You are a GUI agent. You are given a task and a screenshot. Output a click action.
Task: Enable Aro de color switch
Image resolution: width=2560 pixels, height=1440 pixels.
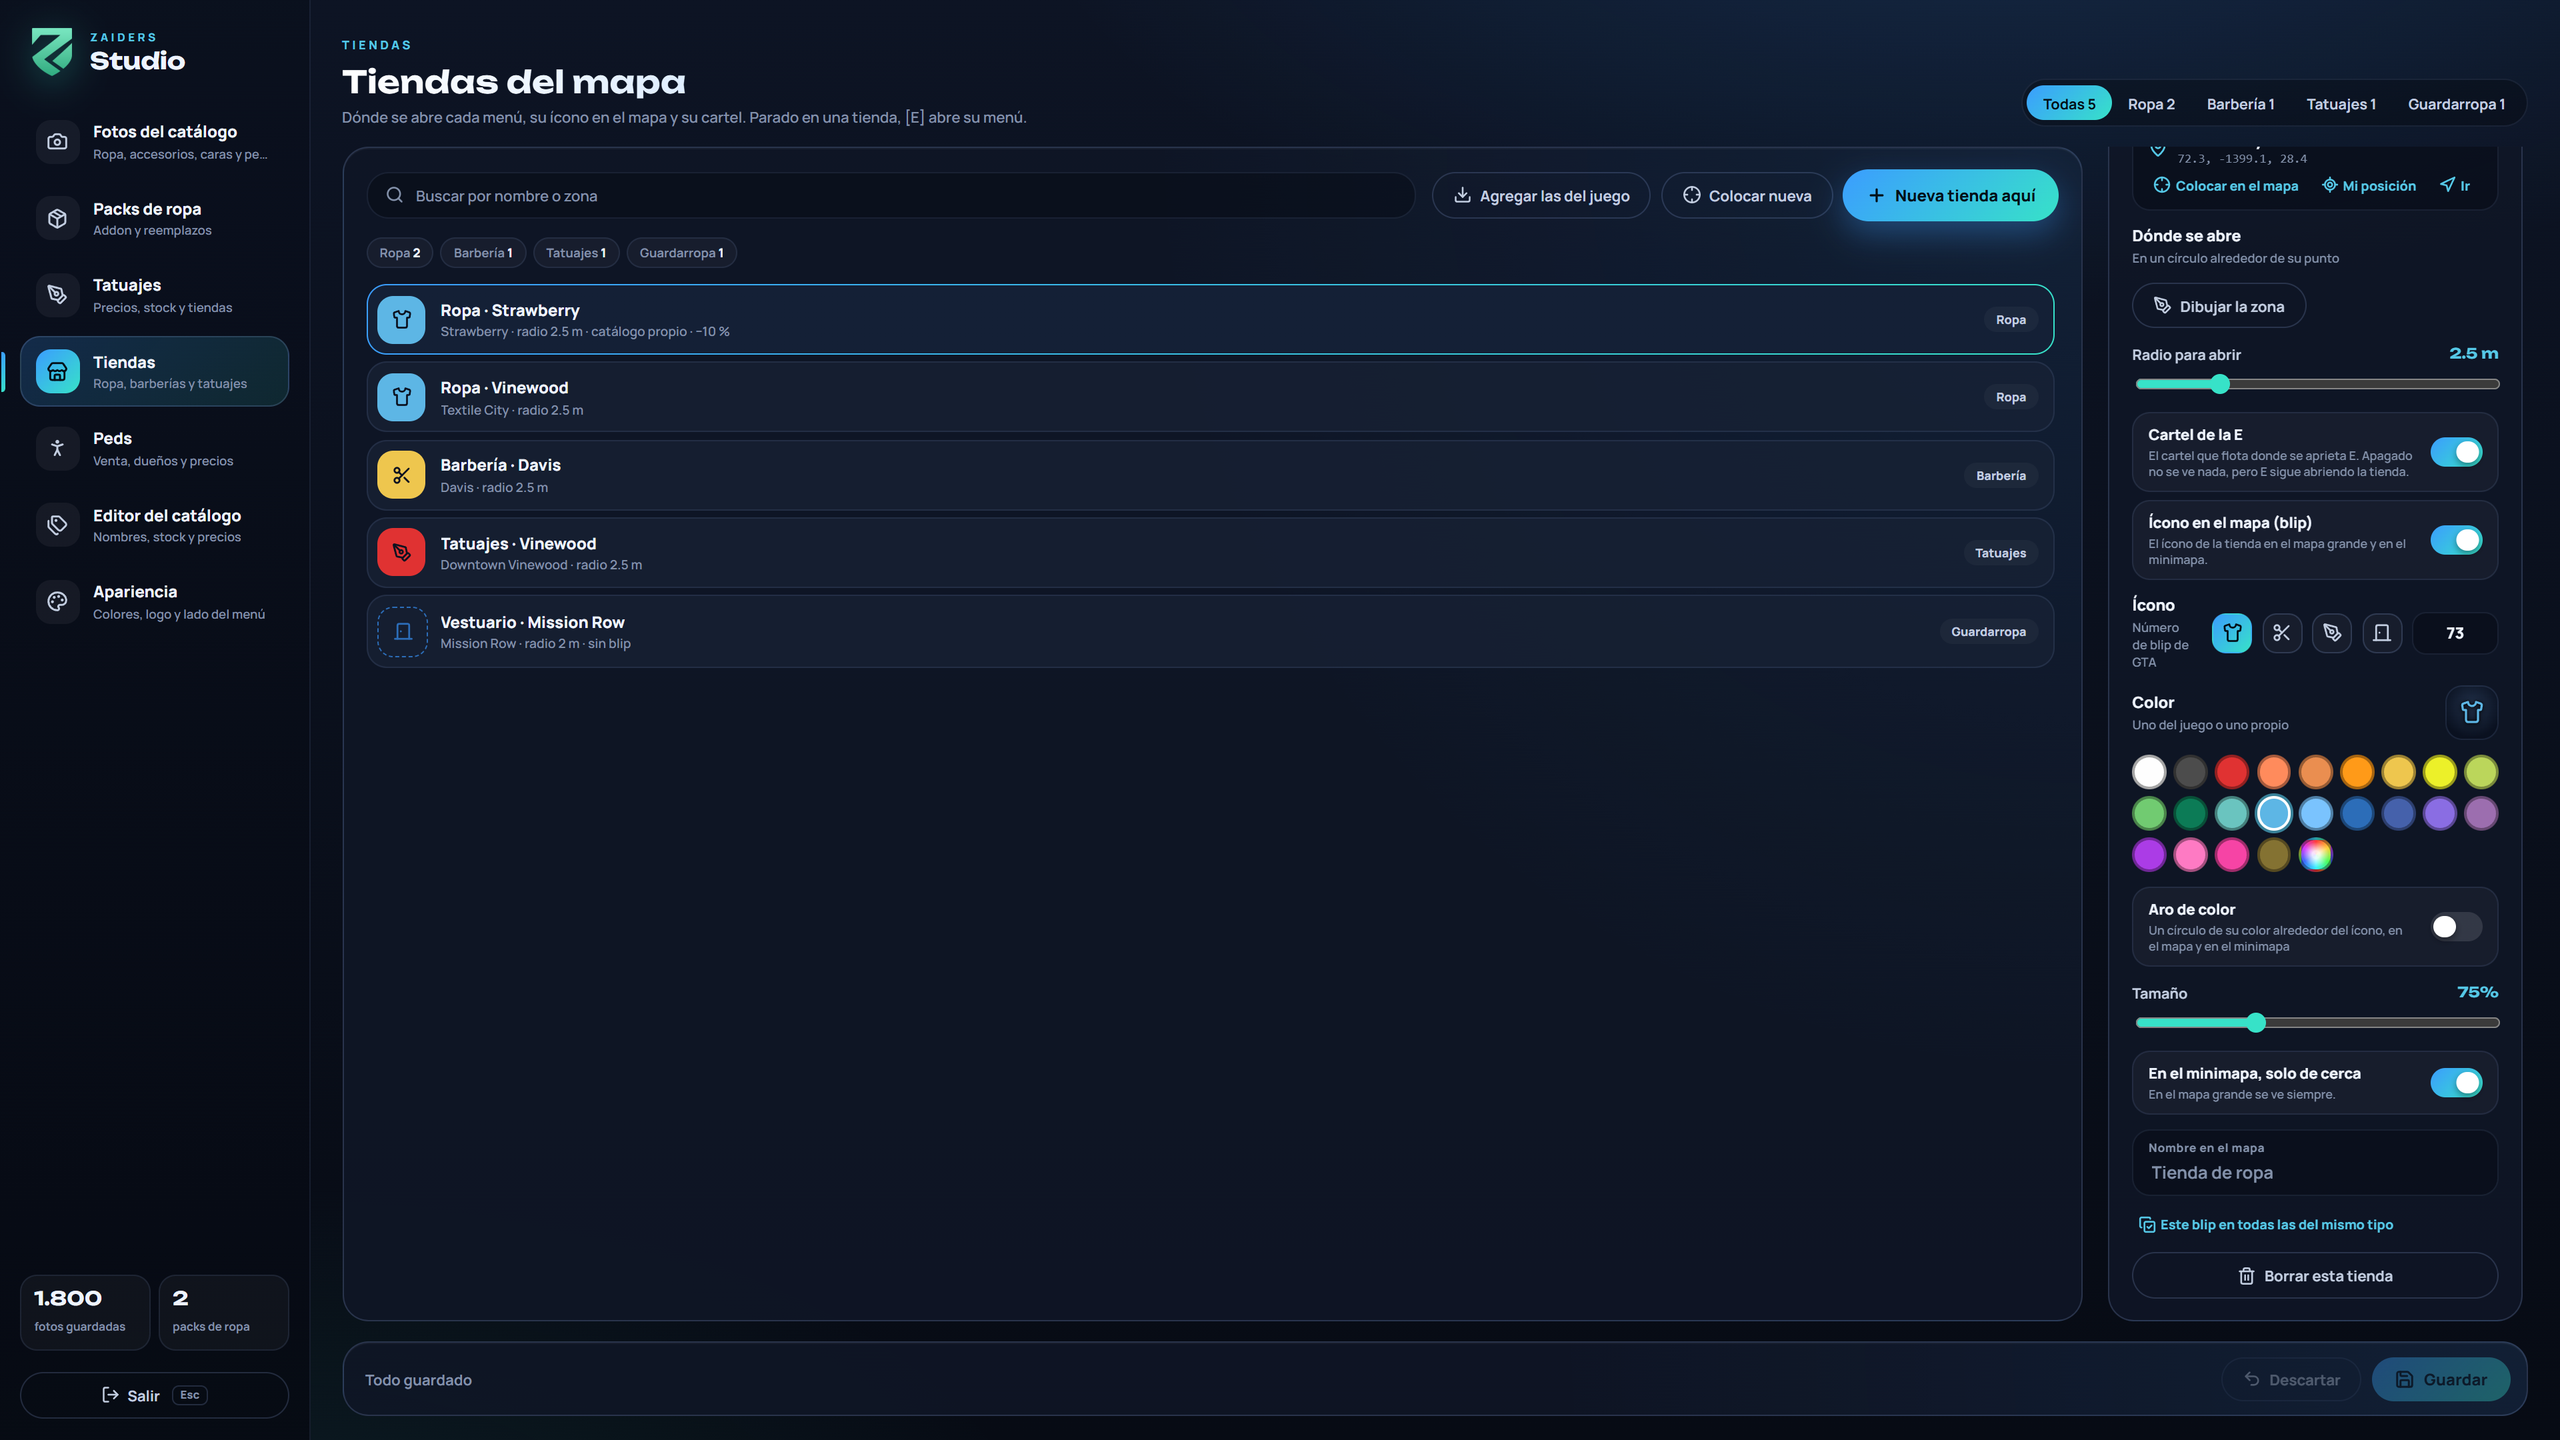(x=2456, y=927)
